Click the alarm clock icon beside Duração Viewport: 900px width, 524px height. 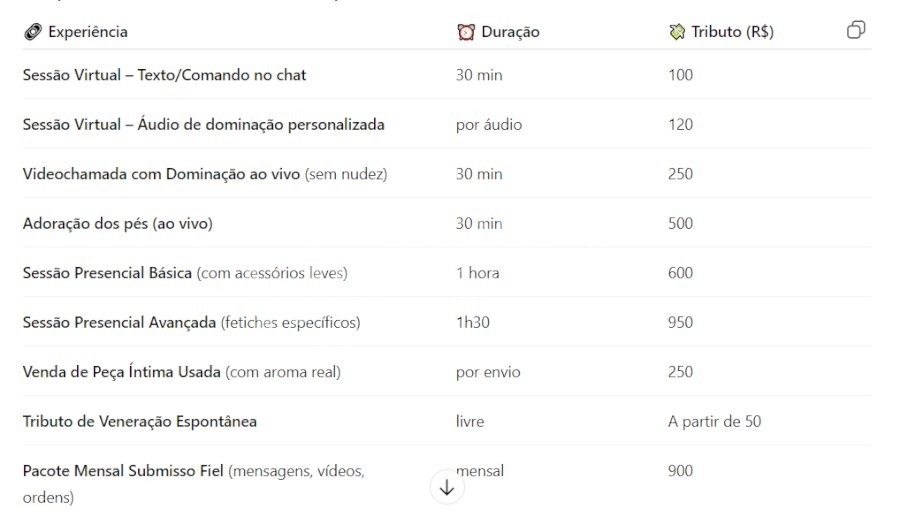coord(465,32)
